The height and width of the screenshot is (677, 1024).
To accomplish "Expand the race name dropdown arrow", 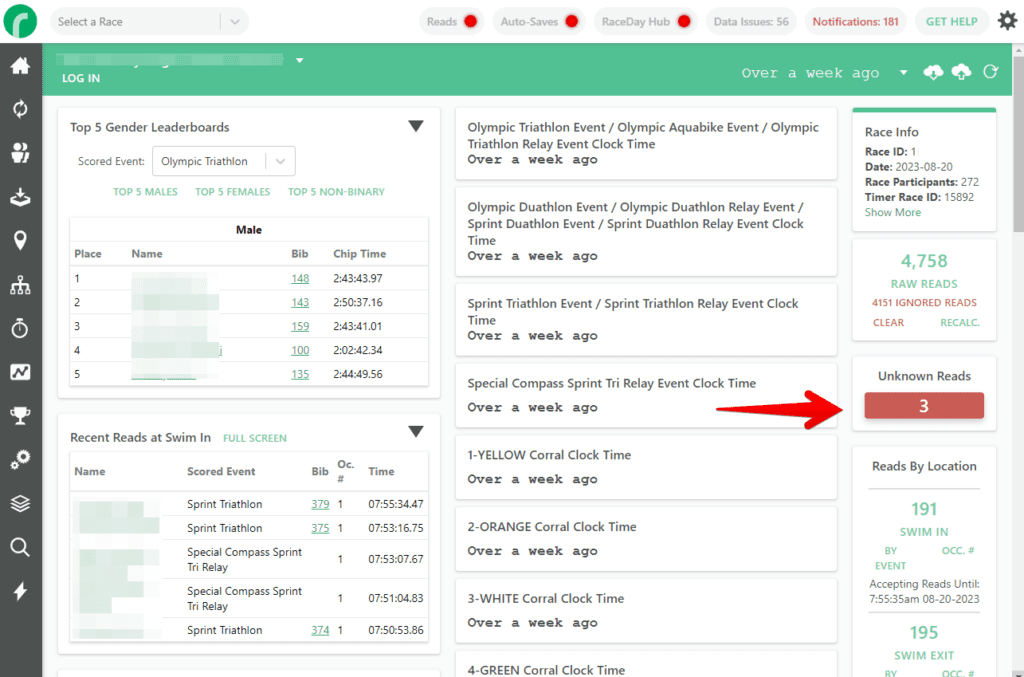I will (x=300, y=60).
